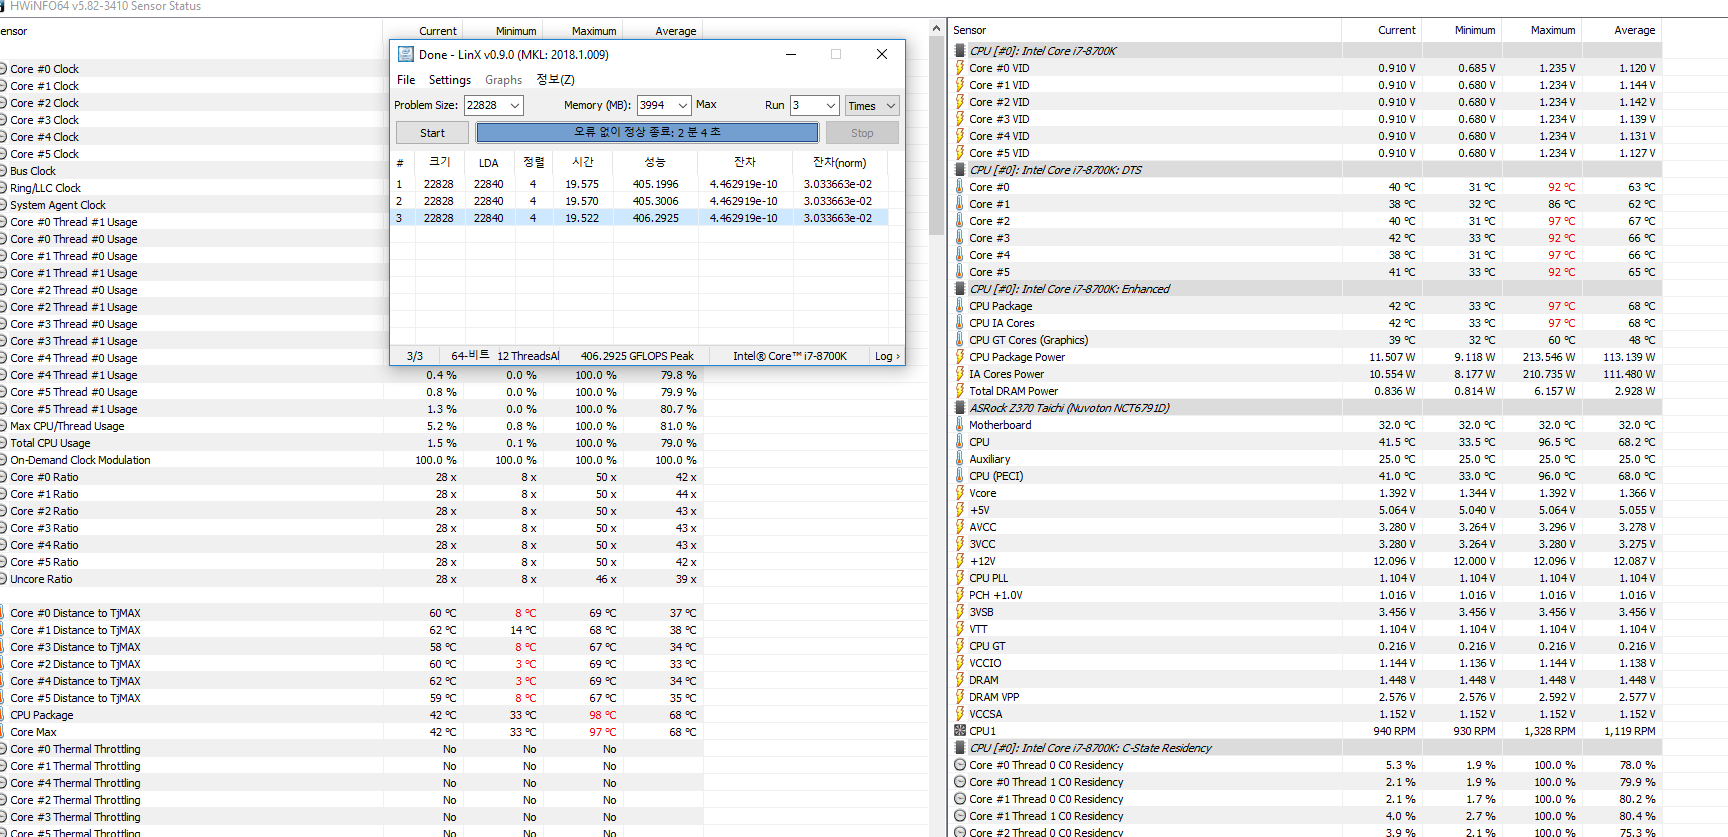This screenshot has width=1728, height=837.
Task: Click the power icon beside IA Cores Power
Action: click(960, 374)
